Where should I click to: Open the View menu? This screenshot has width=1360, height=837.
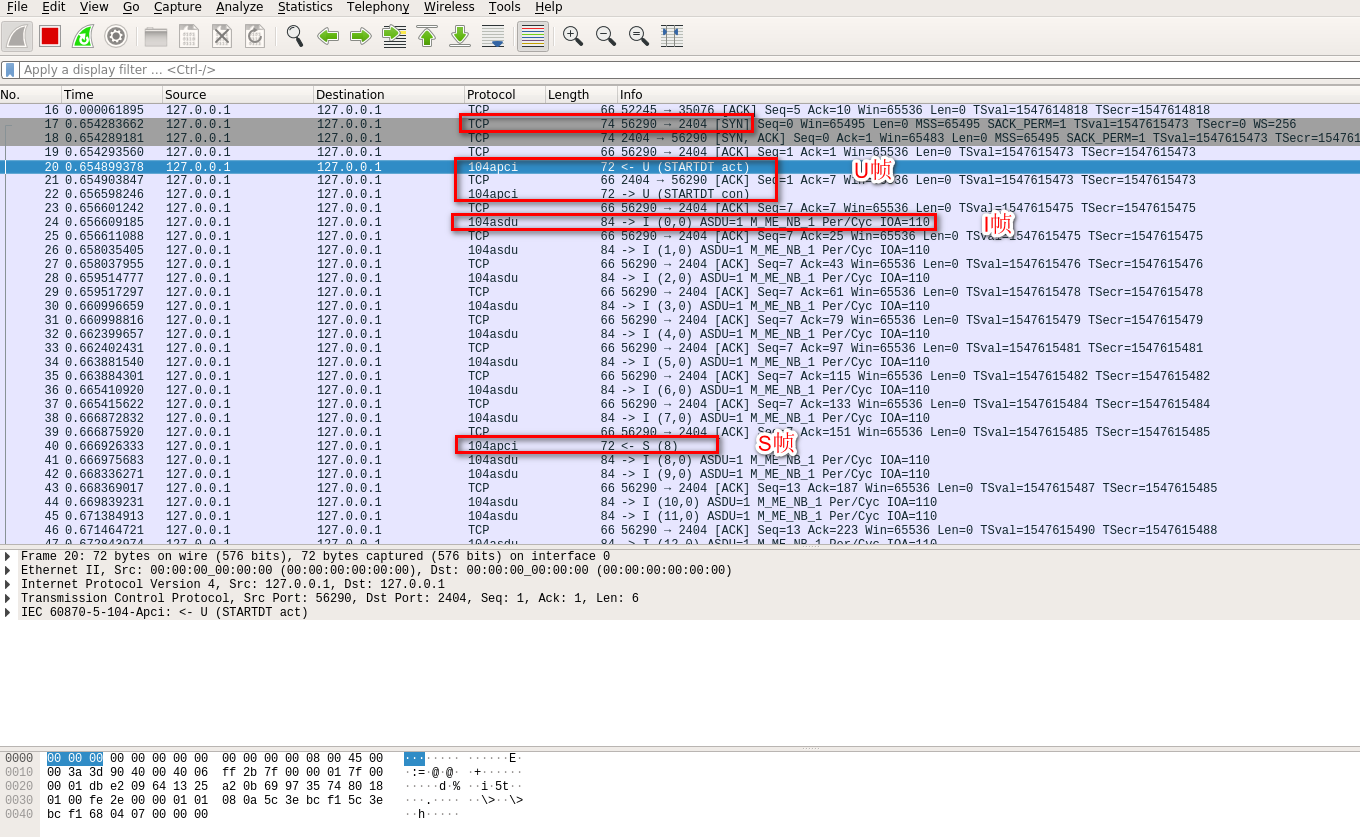(94, 7)
